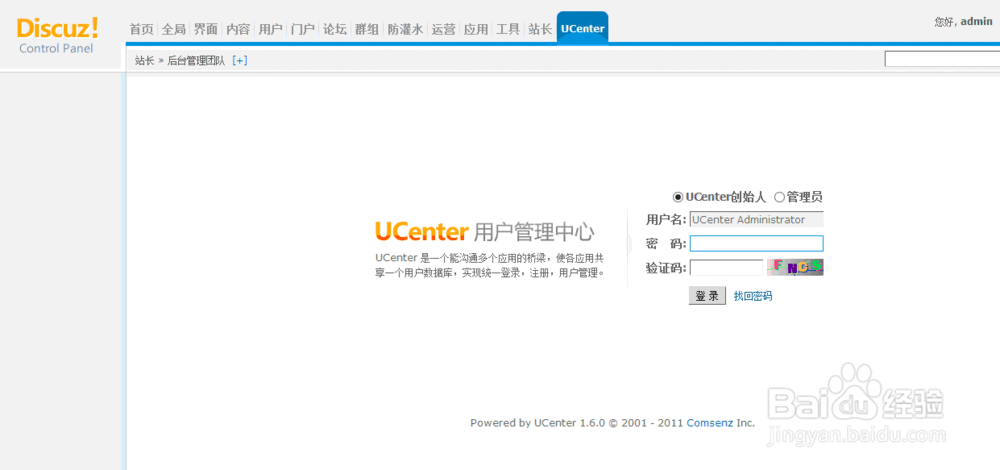Click the UCenter 用户管理中心 logo
This screenshot has width=1000, height=470.
[x=485, y=231]
